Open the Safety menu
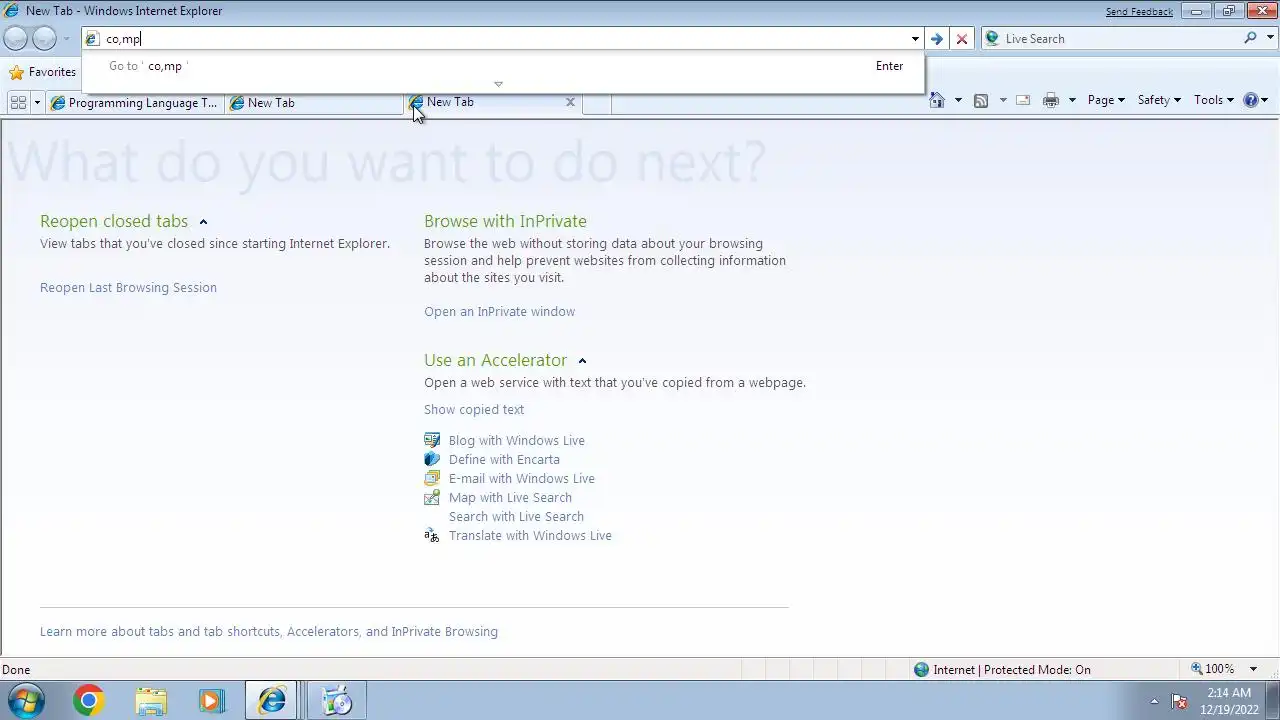Image resolution: width=1280 pixels, height=720 pixels. [1159, 100]
